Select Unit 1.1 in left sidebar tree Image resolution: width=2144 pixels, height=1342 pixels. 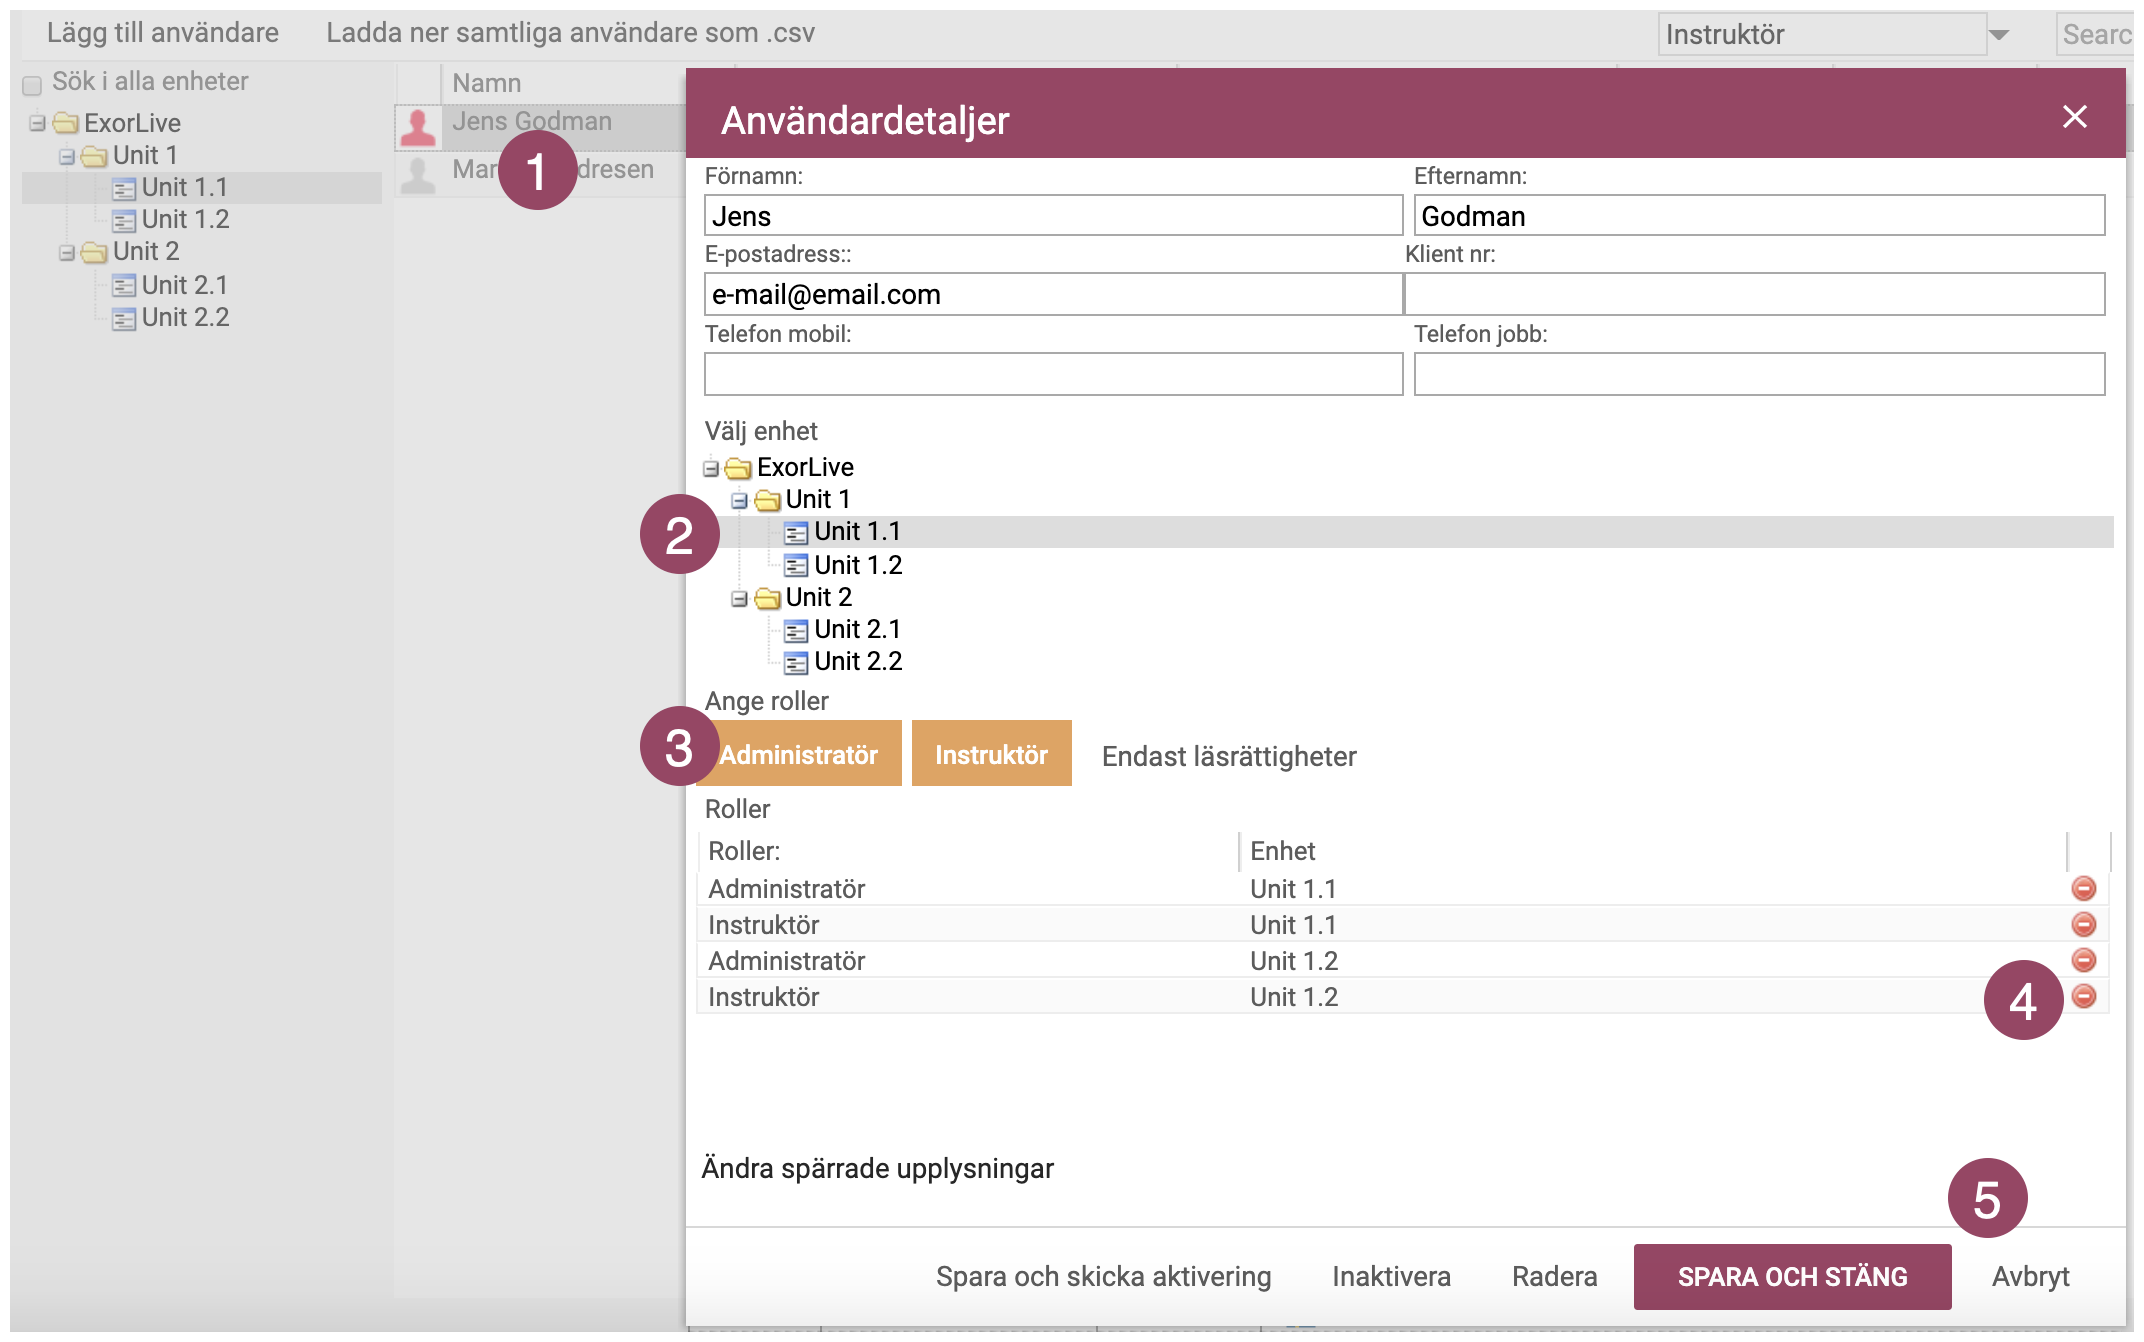point(184,187)
